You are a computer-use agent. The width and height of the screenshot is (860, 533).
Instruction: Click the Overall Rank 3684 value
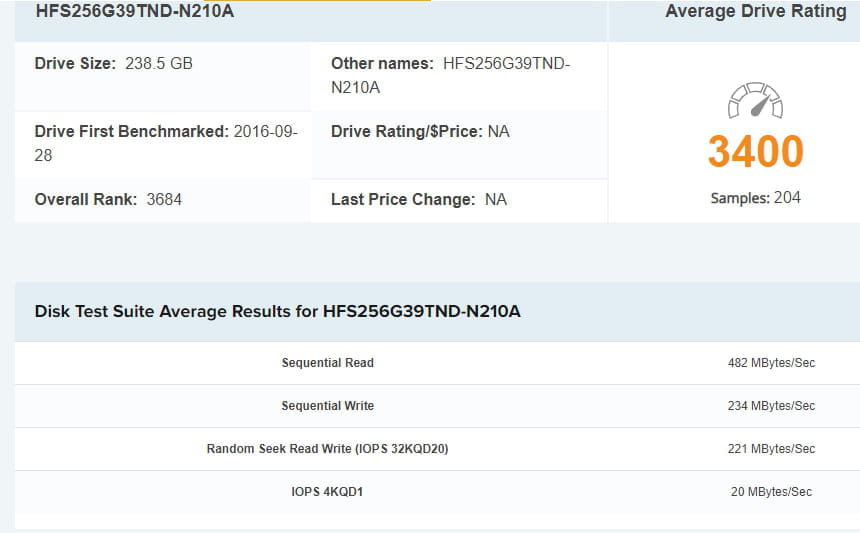pyautogui.click(x=164, y=200)
